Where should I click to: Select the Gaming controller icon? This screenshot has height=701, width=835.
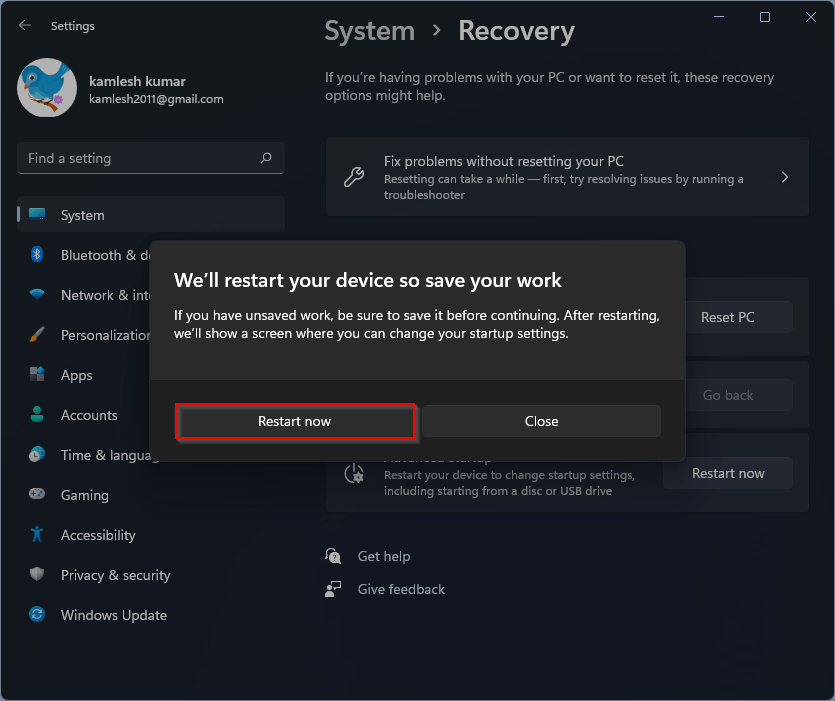pyautogui.click(x=37, y=495)
